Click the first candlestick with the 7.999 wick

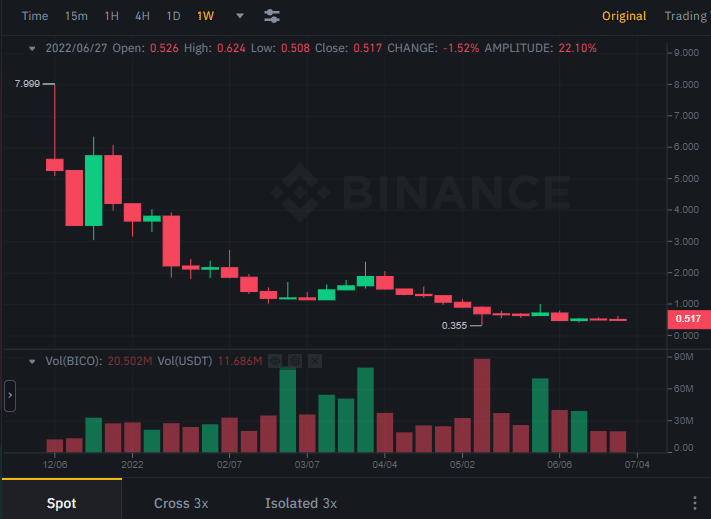[55, 165]
